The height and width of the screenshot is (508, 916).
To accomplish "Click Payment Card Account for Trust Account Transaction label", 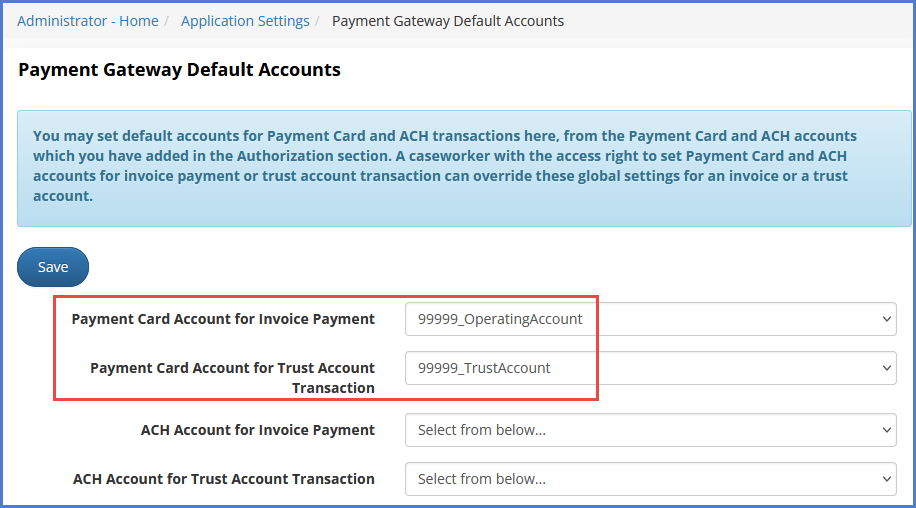I will (232, 377).
